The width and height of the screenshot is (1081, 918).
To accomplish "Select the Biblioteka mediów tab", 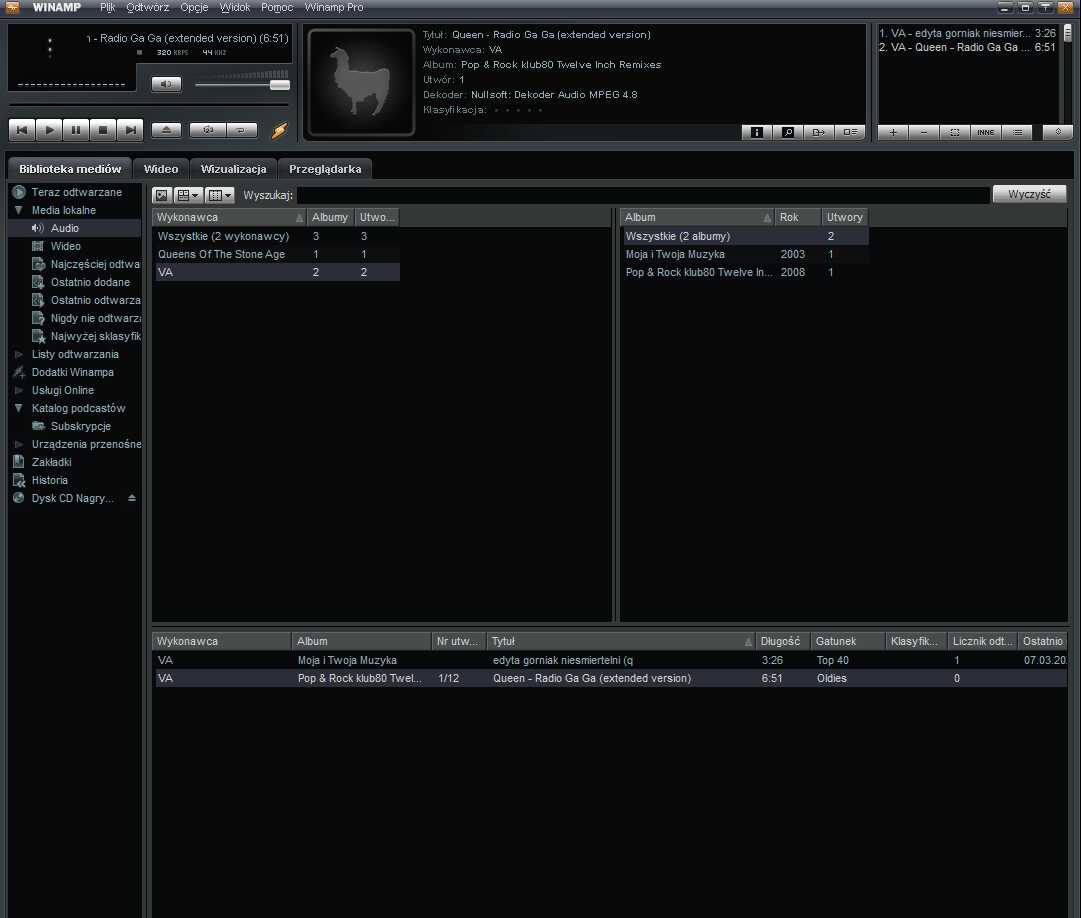I will click(70, 169).
